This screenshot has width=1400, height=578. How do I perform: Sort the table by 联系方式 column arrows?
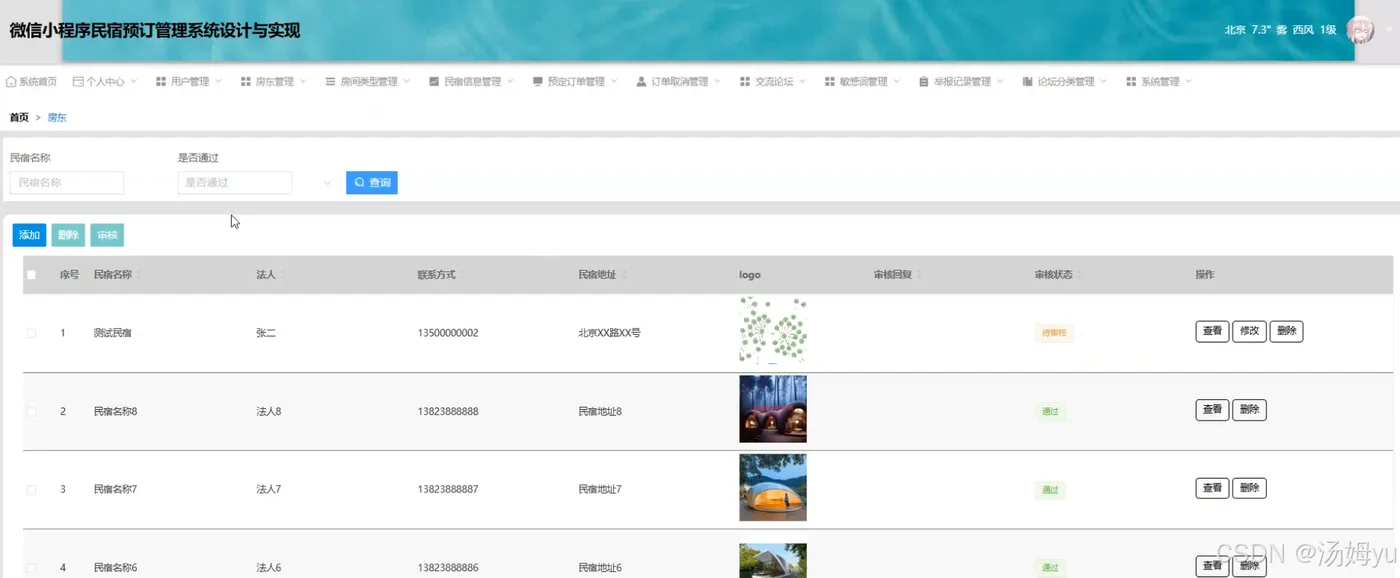463,275
